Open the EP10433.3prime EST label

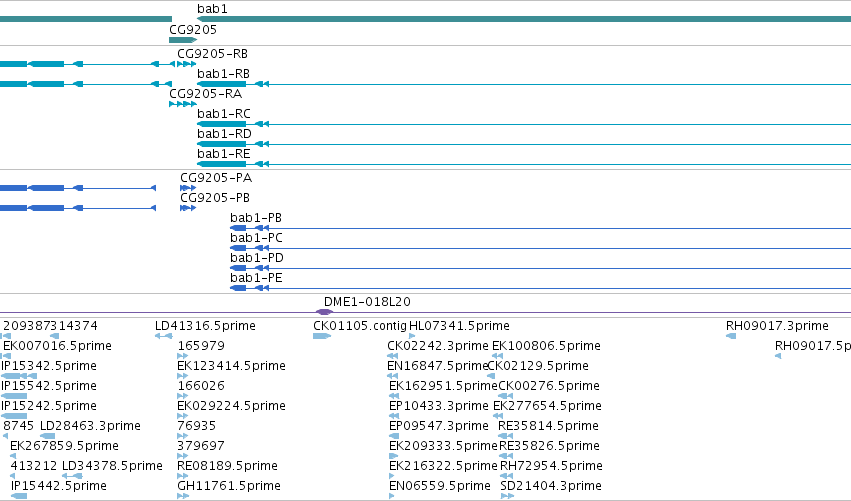pos(439,407)
